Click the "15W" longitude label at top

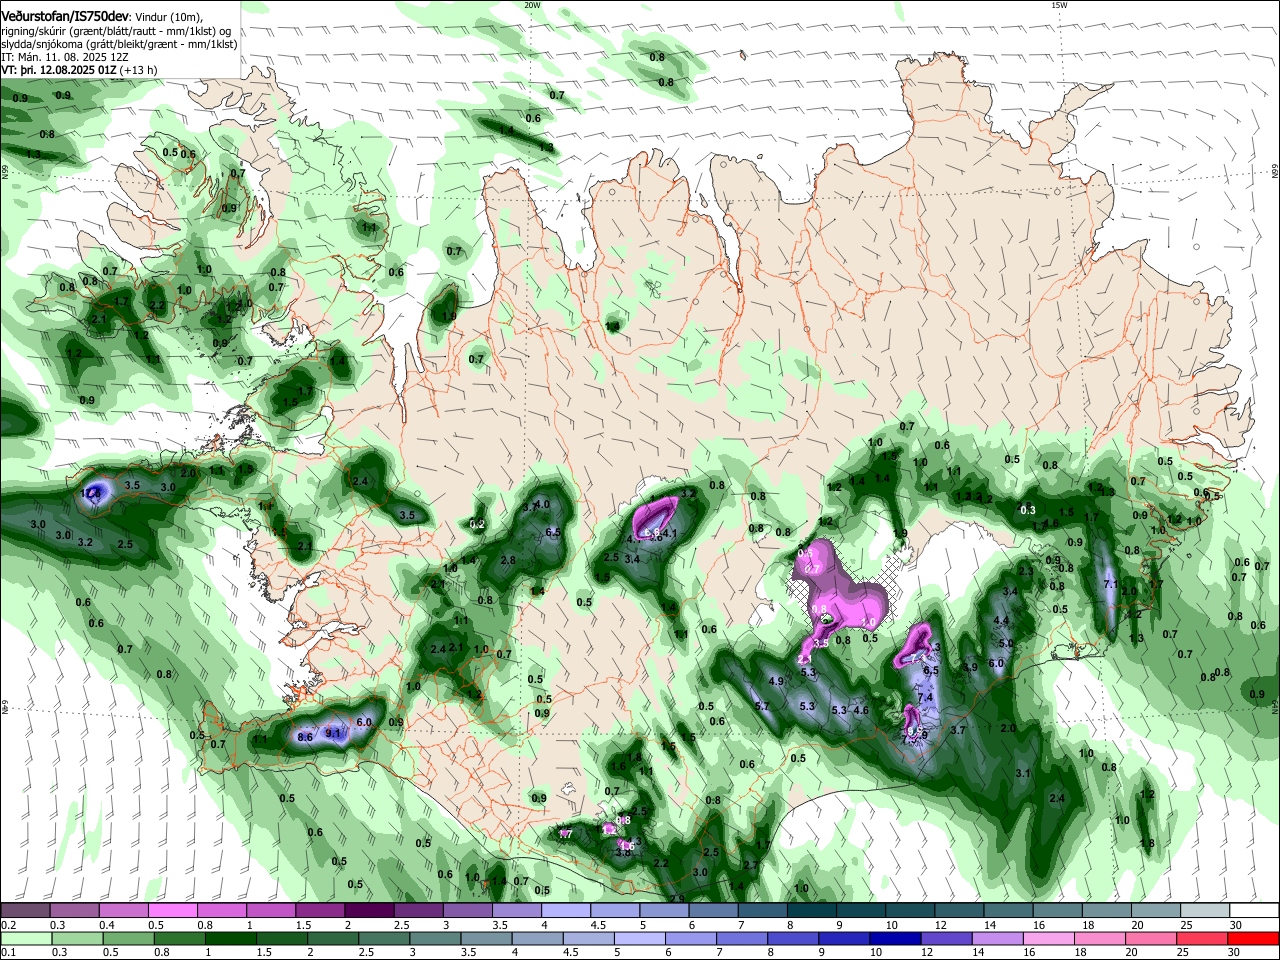click(x=1059, y=5)
